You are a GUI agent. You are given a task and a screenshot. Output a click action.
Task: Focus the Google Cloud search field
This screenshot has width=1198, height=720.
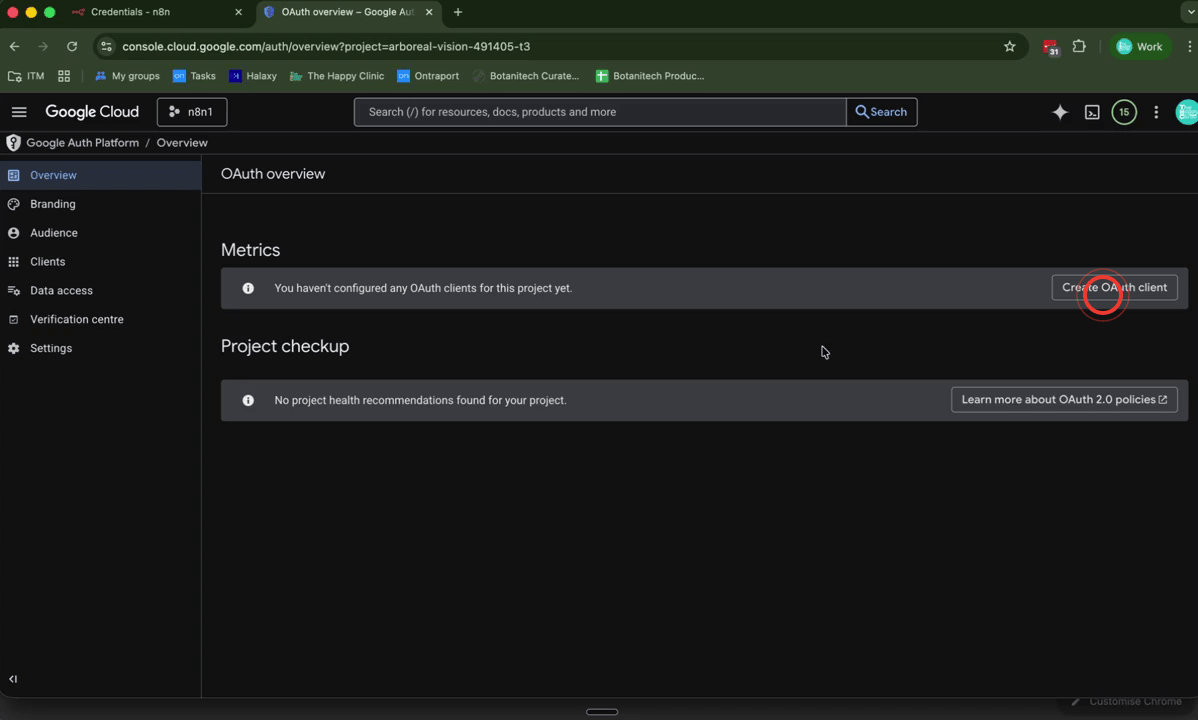600,112
